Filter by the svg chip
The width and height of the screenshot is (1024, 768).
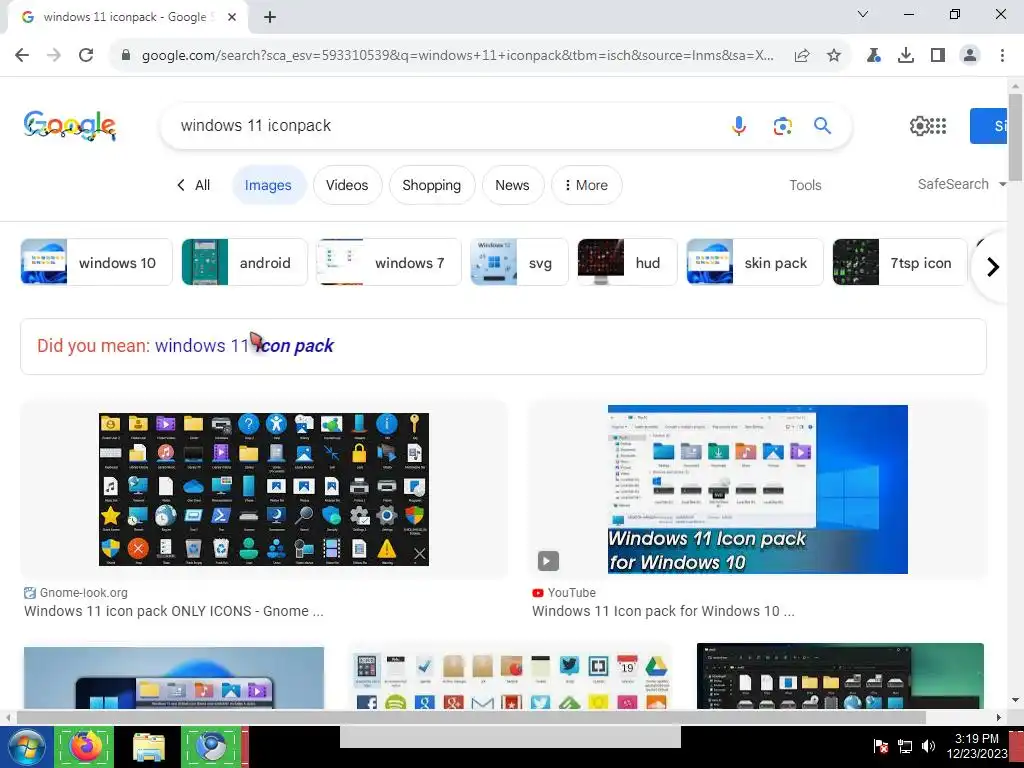click(x=519, y=263)
